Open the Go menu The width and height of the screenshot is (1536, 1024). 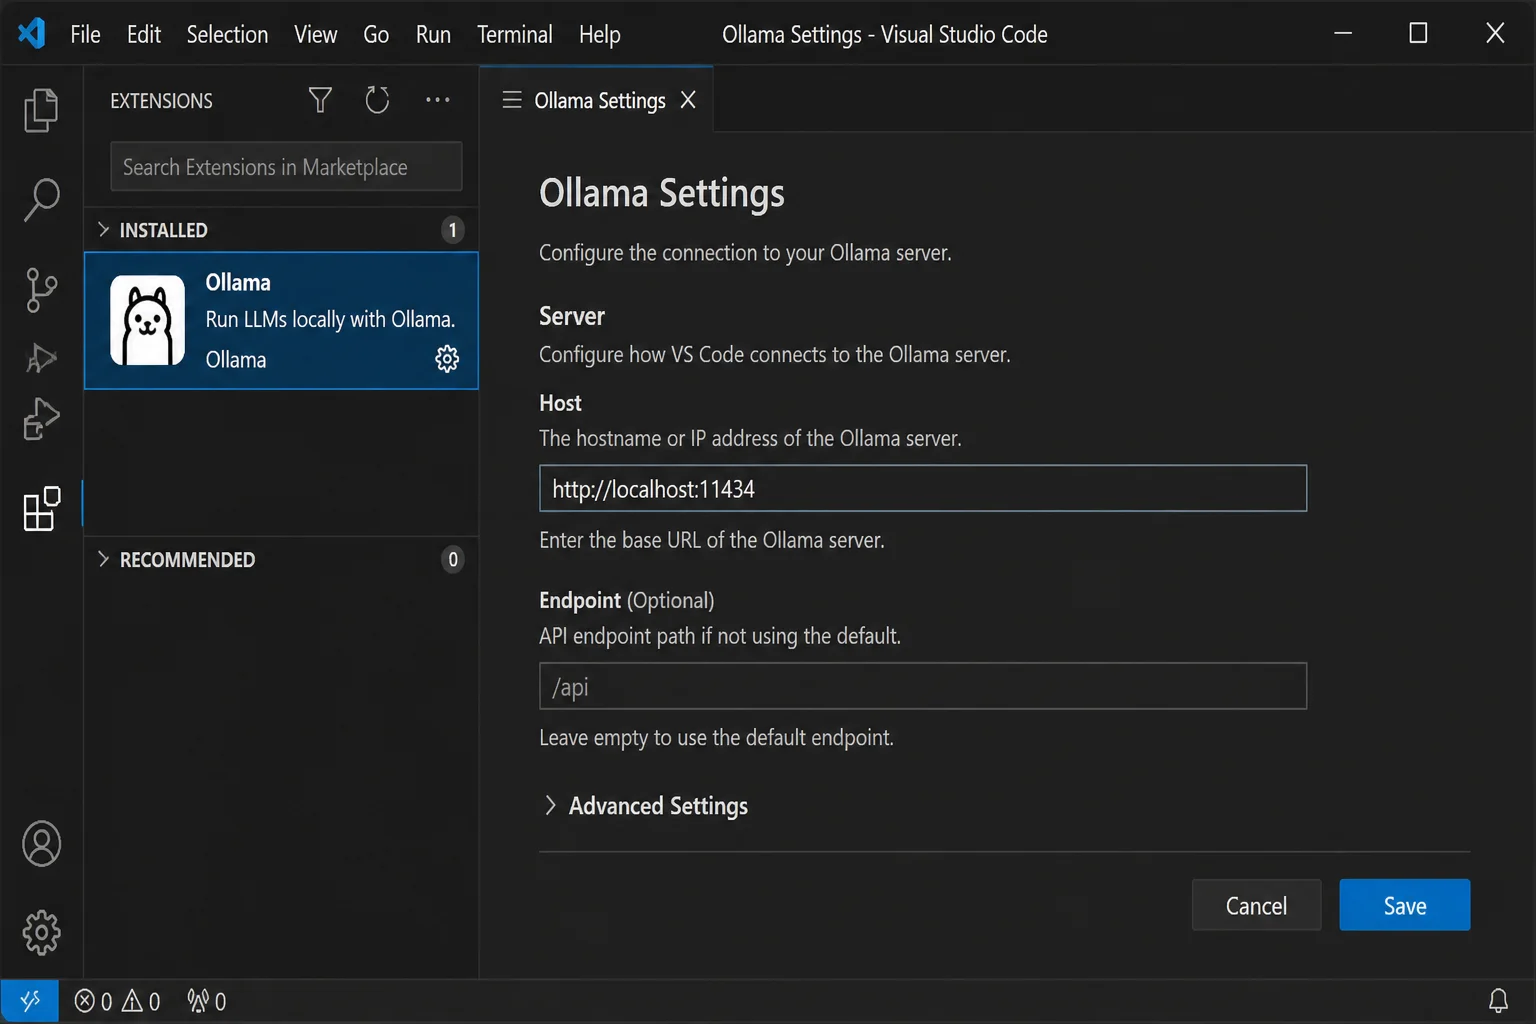376,34
